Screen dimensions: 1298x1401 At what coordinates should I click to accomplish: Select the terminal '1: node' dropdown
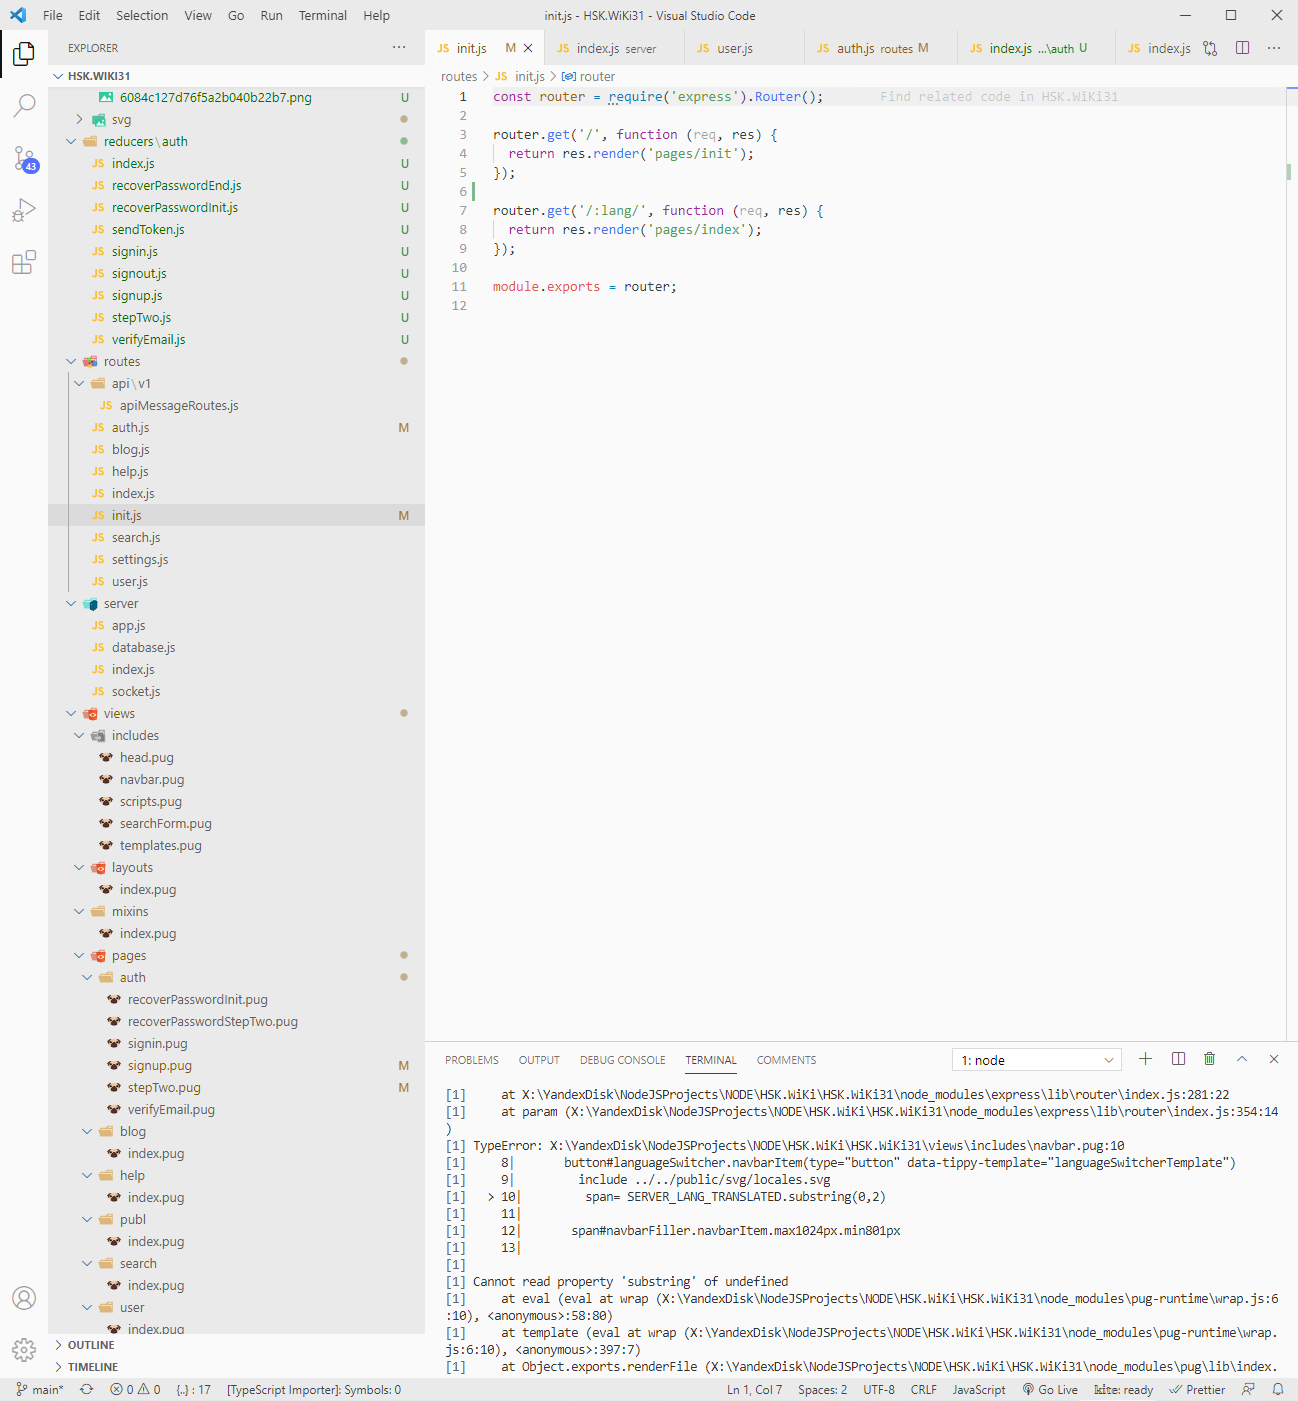coord(1037,1060)
